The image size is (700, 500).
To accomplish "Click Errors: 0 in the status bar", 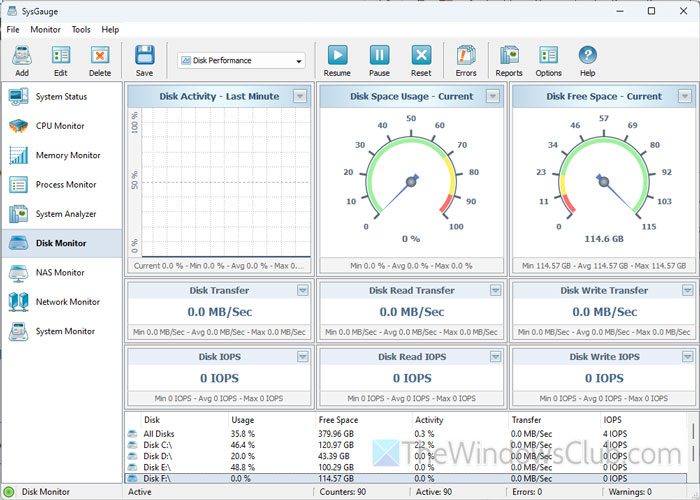I will (x=527, y=492).
